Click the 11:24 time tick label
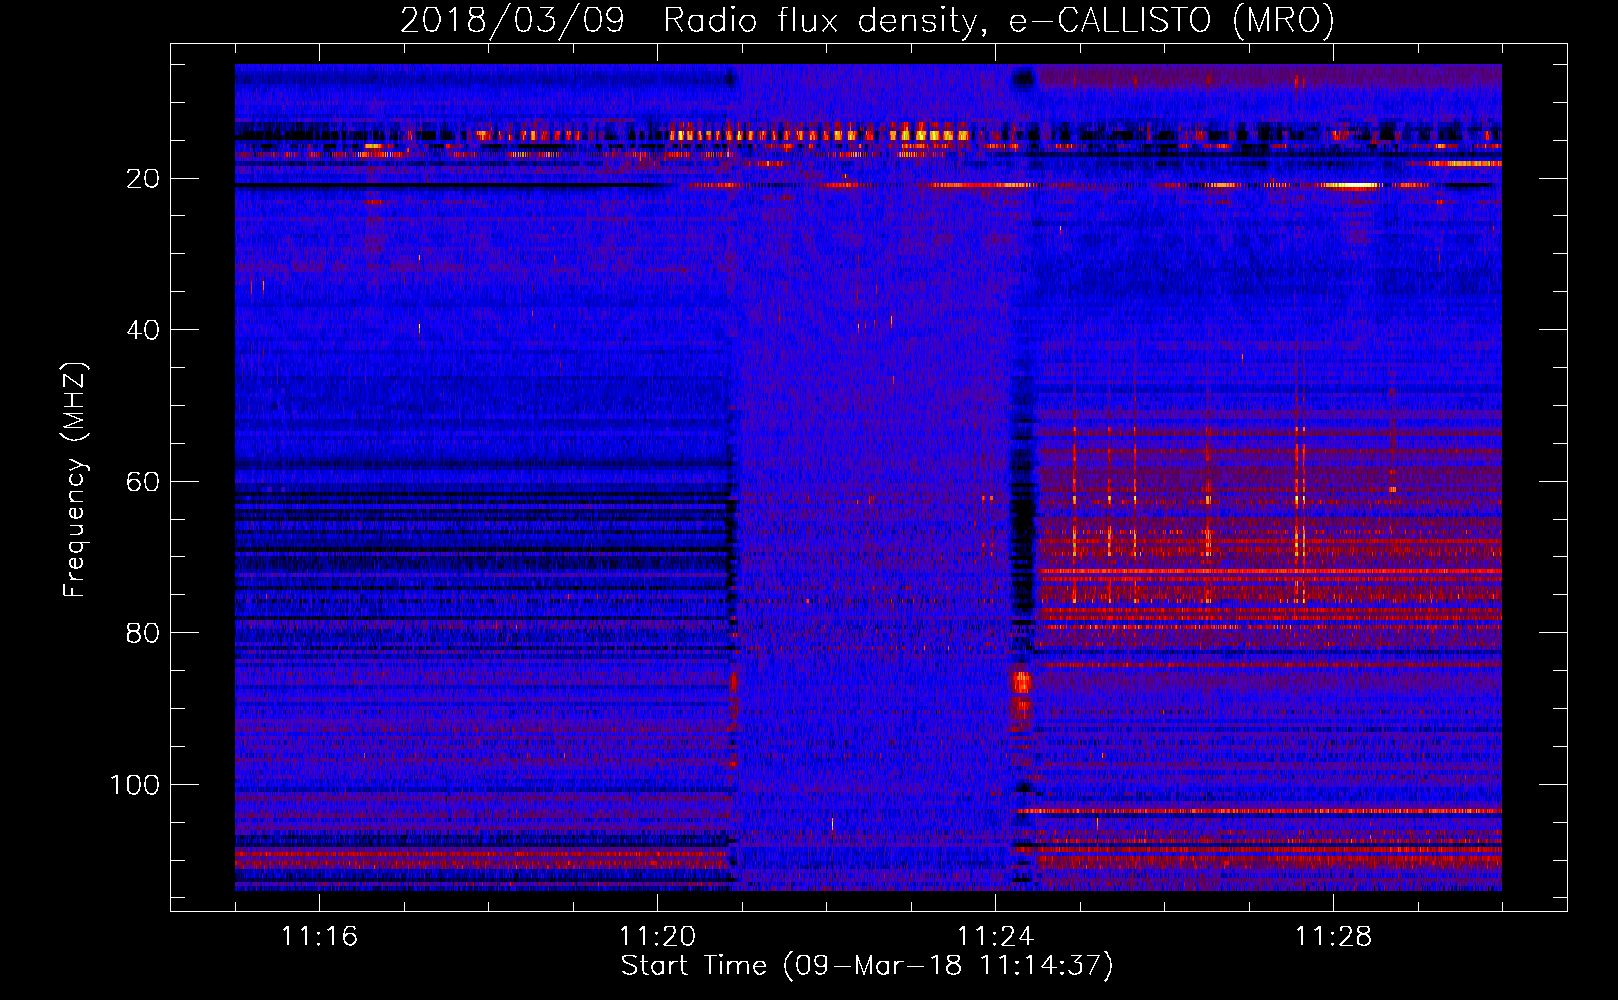Image resolution: width=1618 pixels, height=1000 pixels. [x=995, y=936]
